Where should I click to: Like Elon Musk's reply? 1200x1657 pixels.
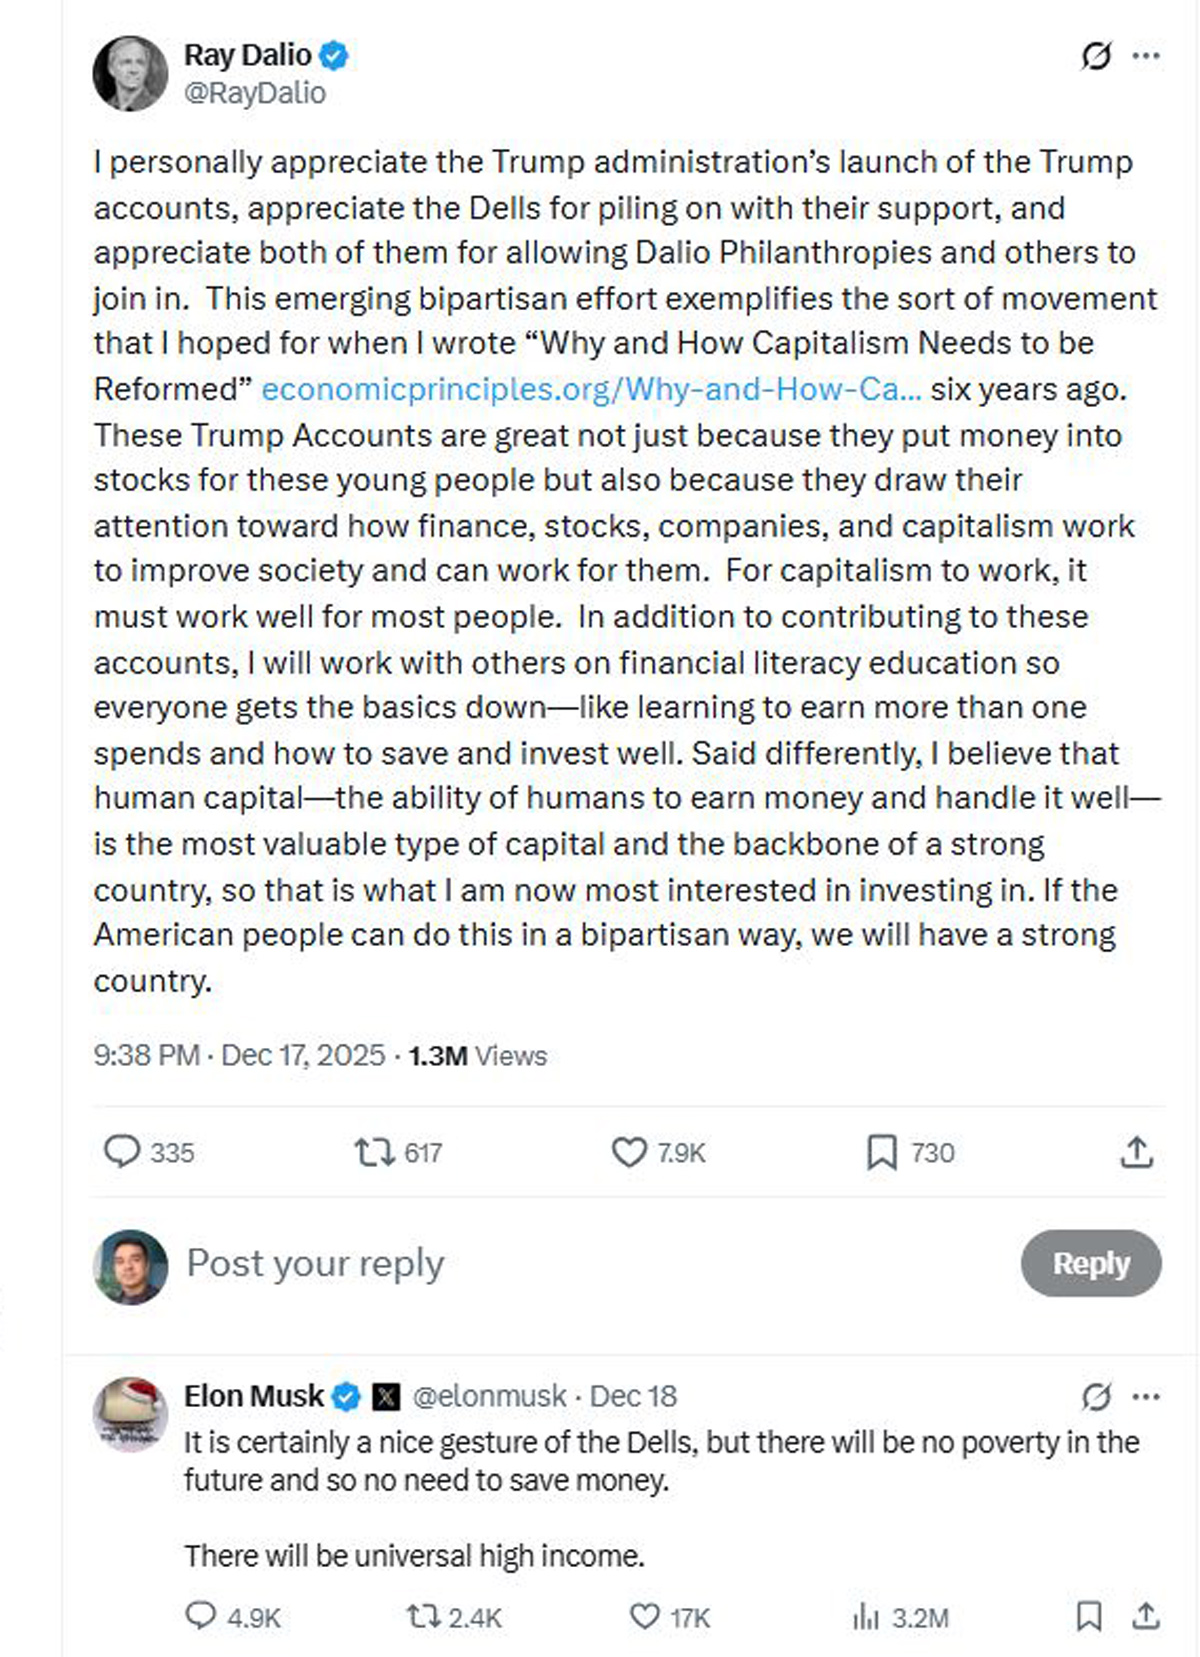tap(645, 1616)
